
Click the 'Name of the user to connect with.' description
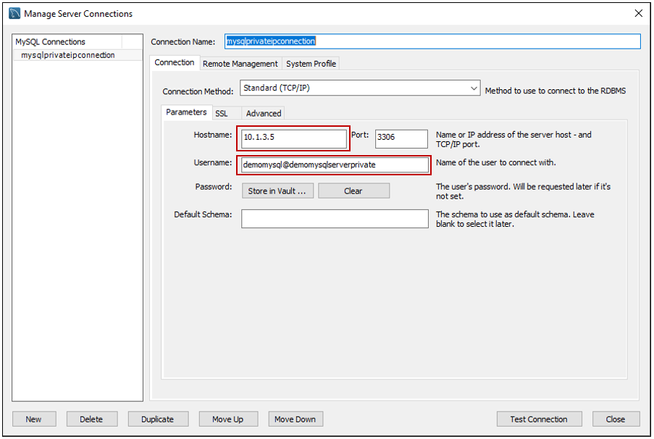click(496, 163)
